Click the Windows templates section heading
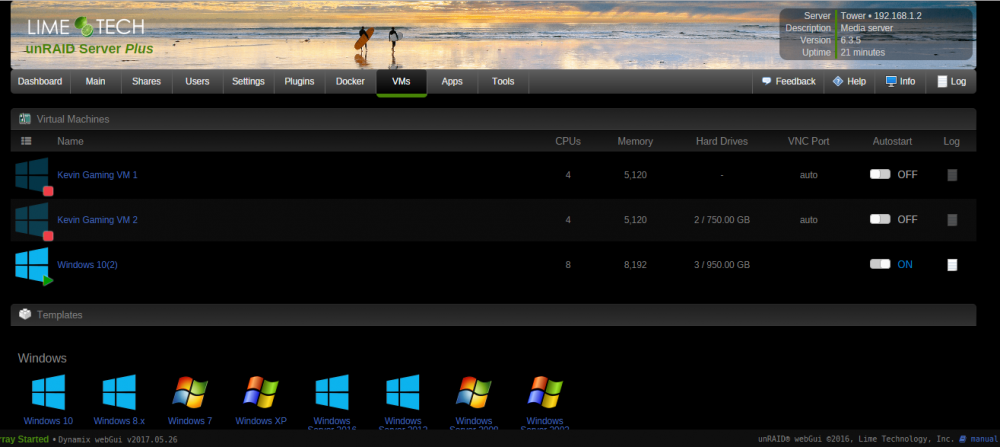The height and width of the screenshot is (447, 1000). pos(42,358)
